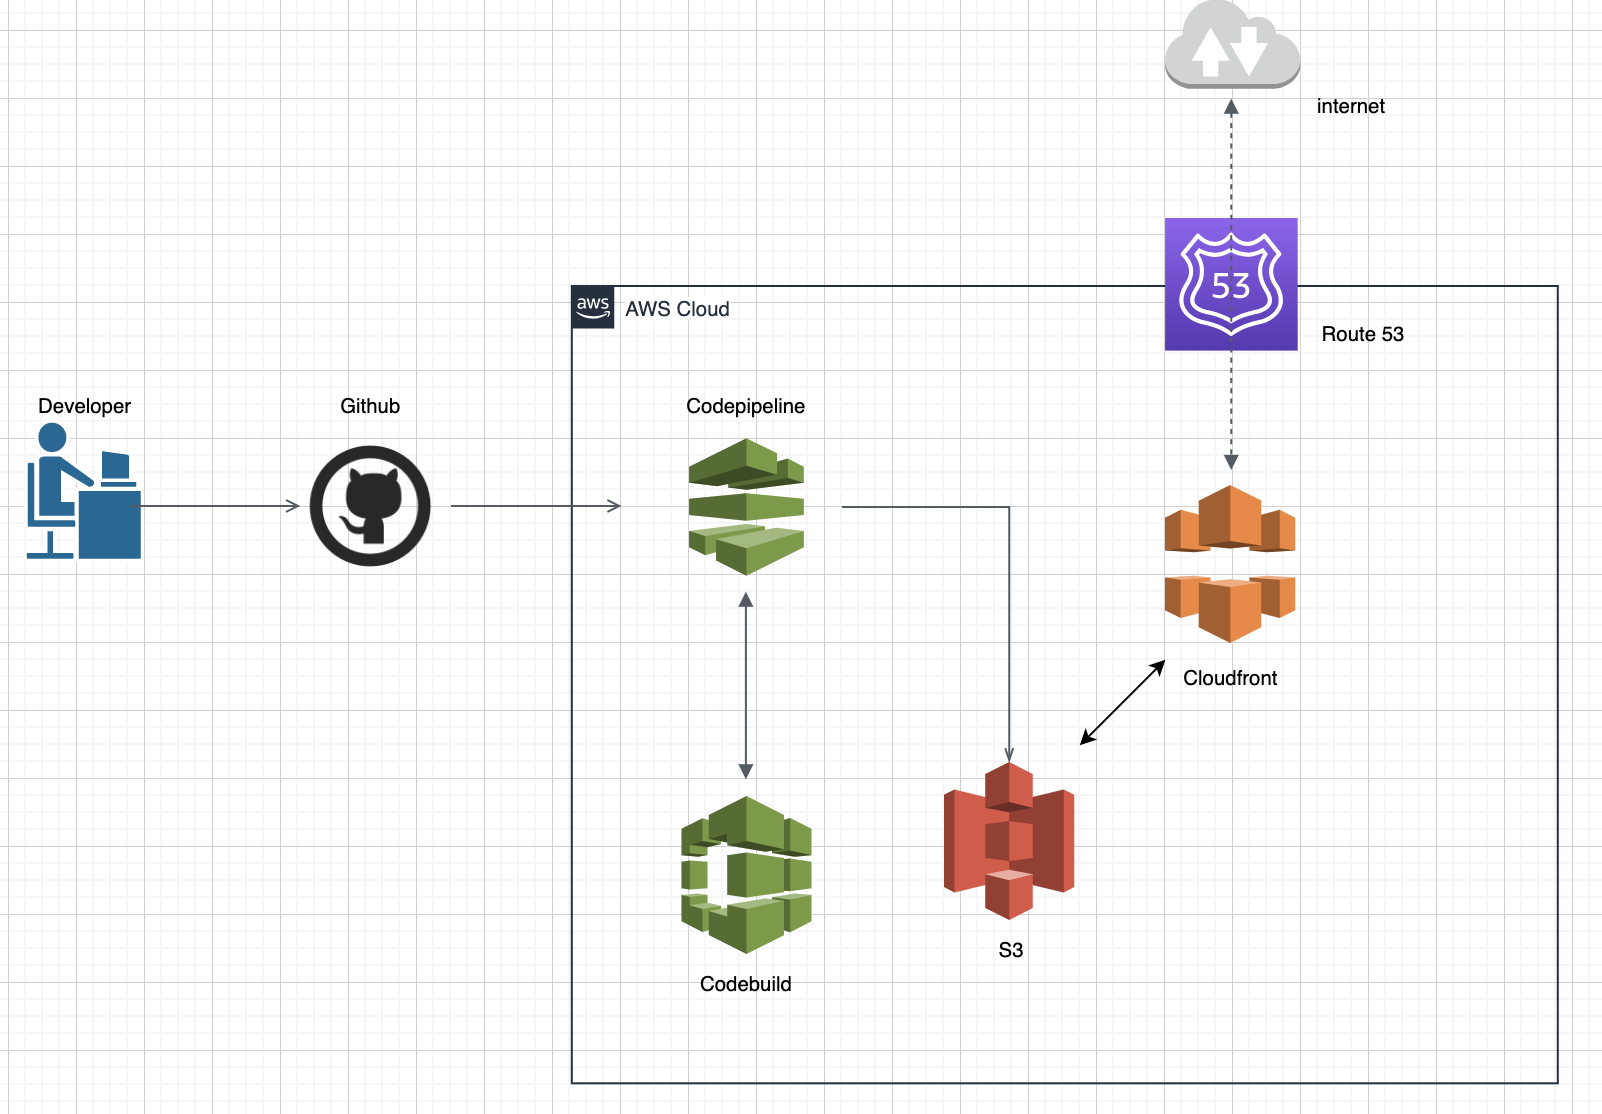The image size is (1602, 1114).
Task: Select the S3 label under the bucket
Action: coord(1009,950)
